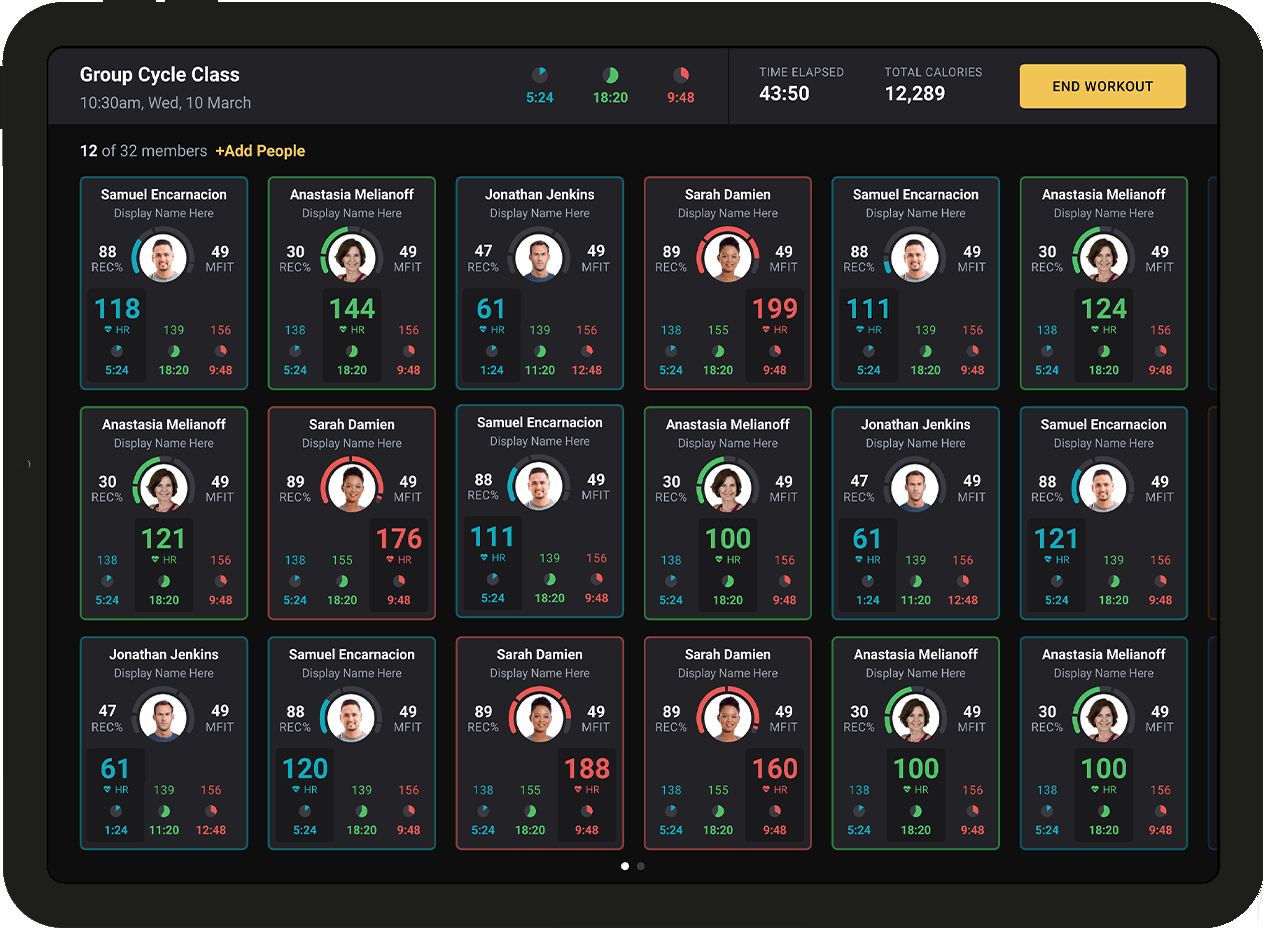This screenshot has width=1263, height=928.
Task: Click Samuel's avatar on the 120 HR card
Action: tap(352, 718)
